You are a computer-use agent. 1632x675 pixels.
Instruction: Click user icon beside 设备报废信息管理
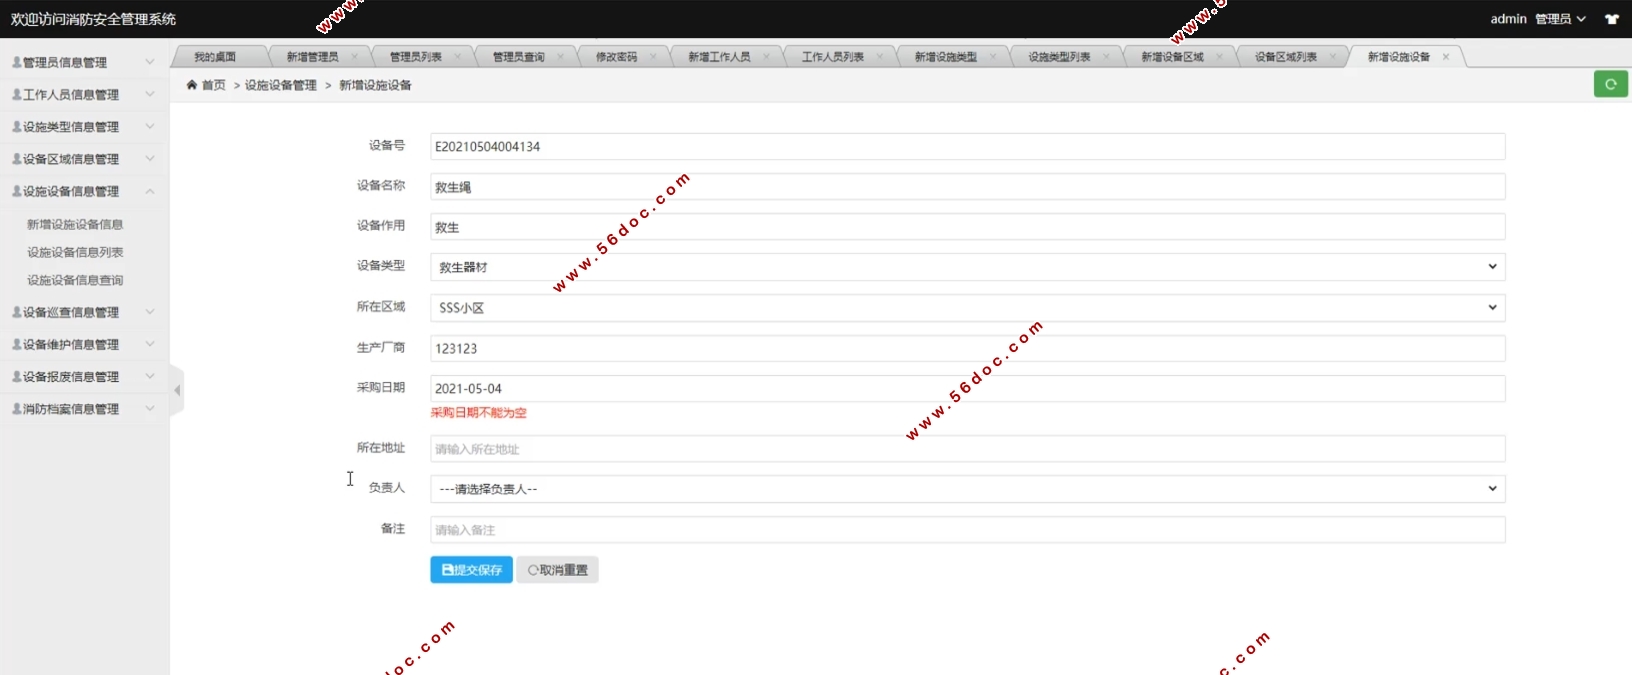[x=17, y=376]
